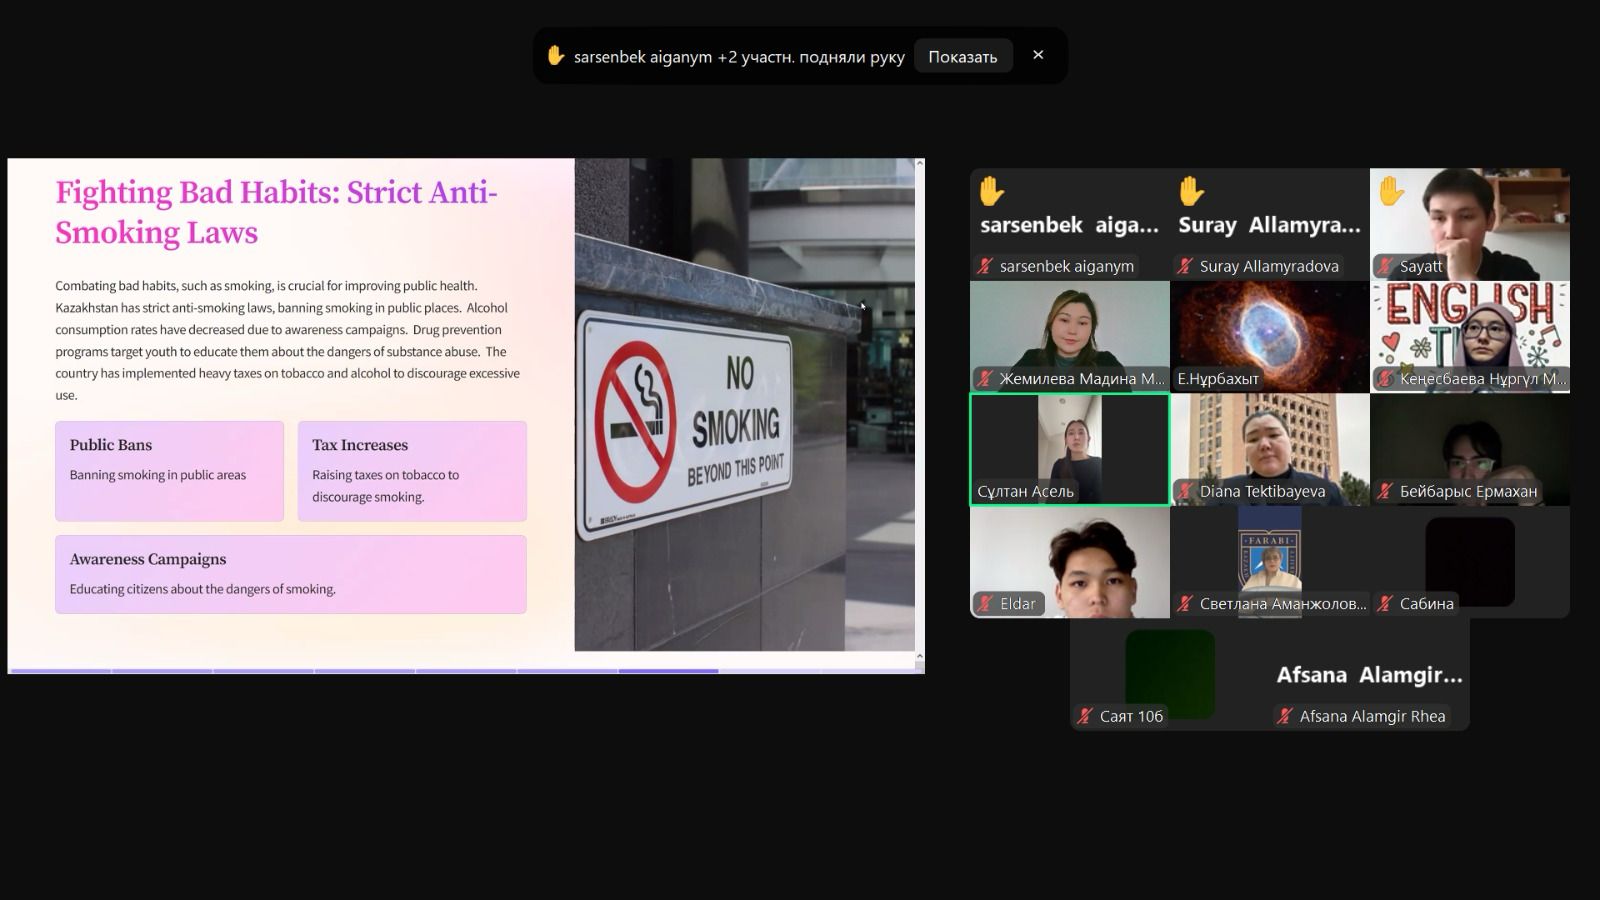Click the muted mic icon beside Сабина
This screenshot has height=900, width=1600.
pos(1386,603)
